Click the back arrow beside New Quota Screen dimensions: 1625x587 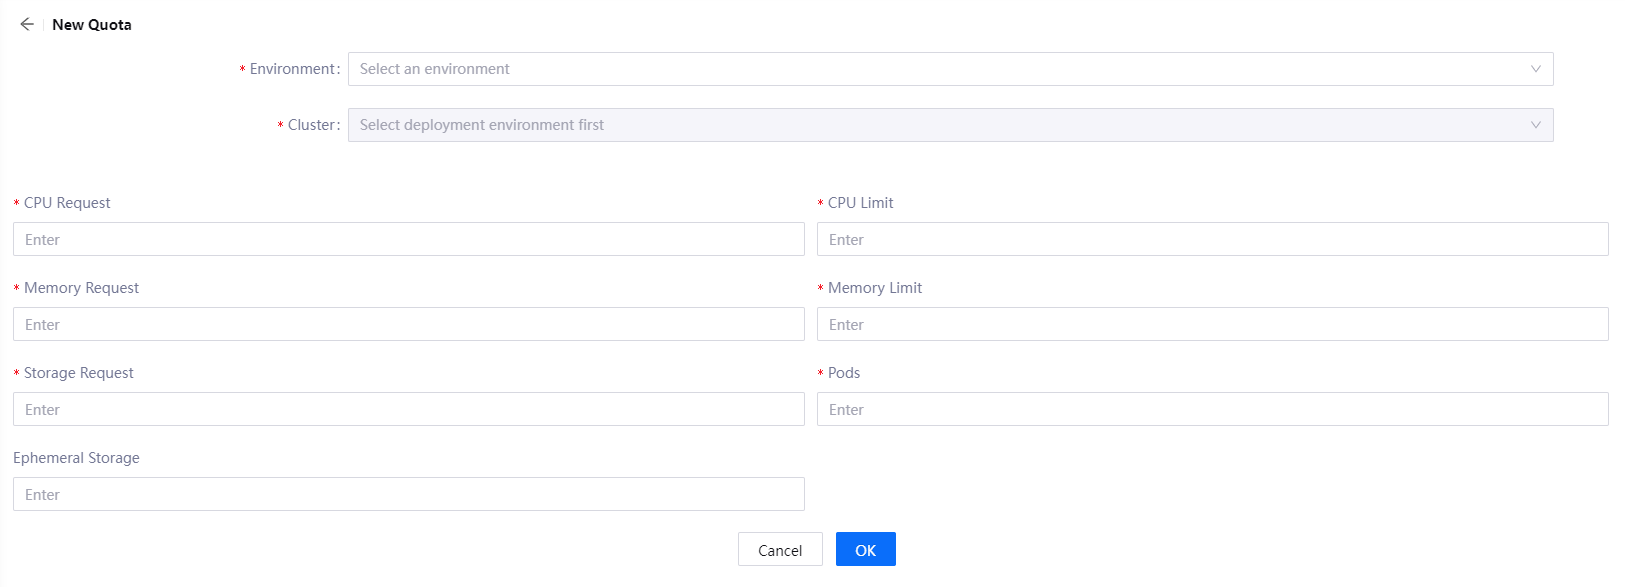27,24
